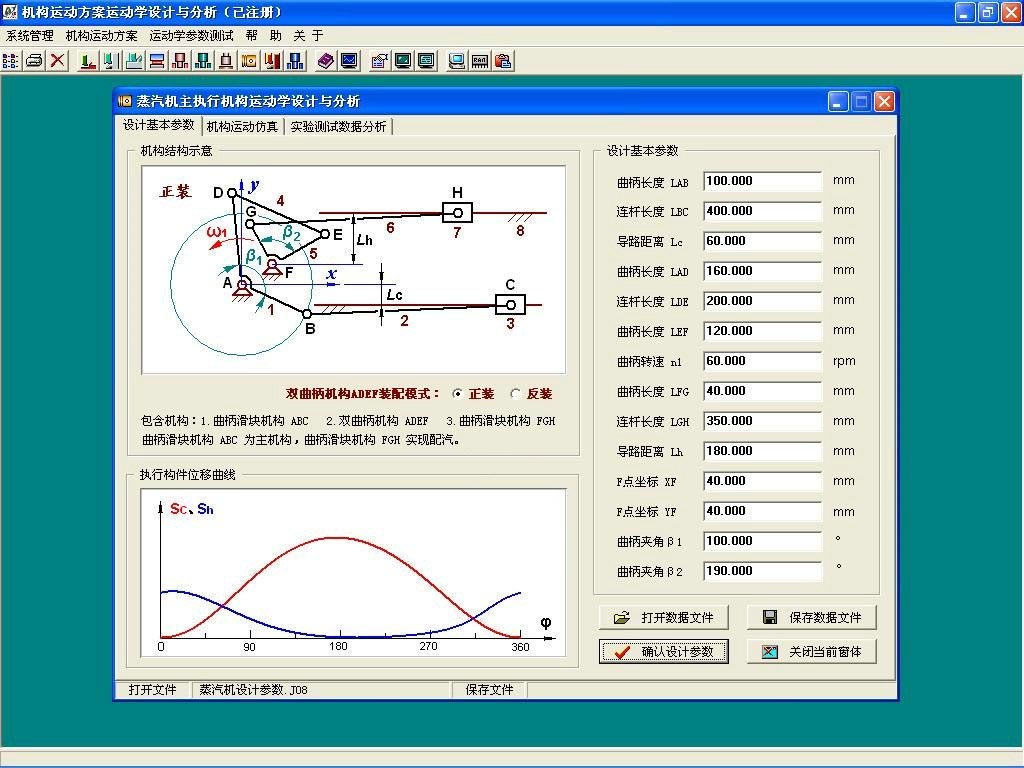Select the orange steam engine toolbar icon
This screenshot has height=768, width=1024.
[249, 60]
